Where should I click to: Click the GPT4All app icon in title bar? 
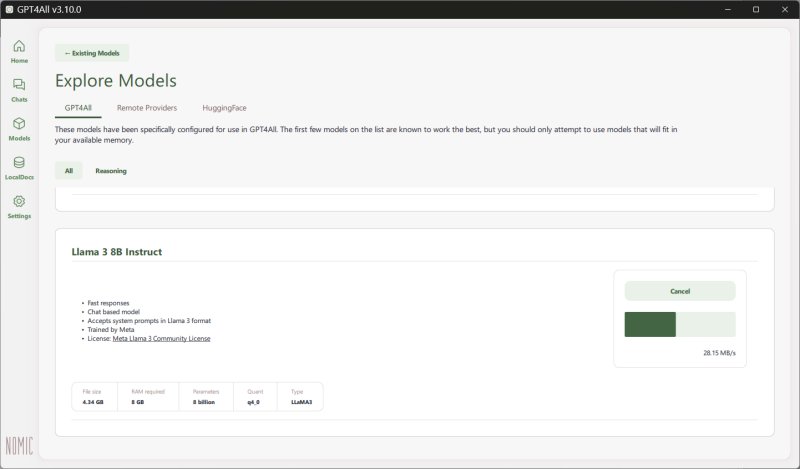(x=9, y=9)
